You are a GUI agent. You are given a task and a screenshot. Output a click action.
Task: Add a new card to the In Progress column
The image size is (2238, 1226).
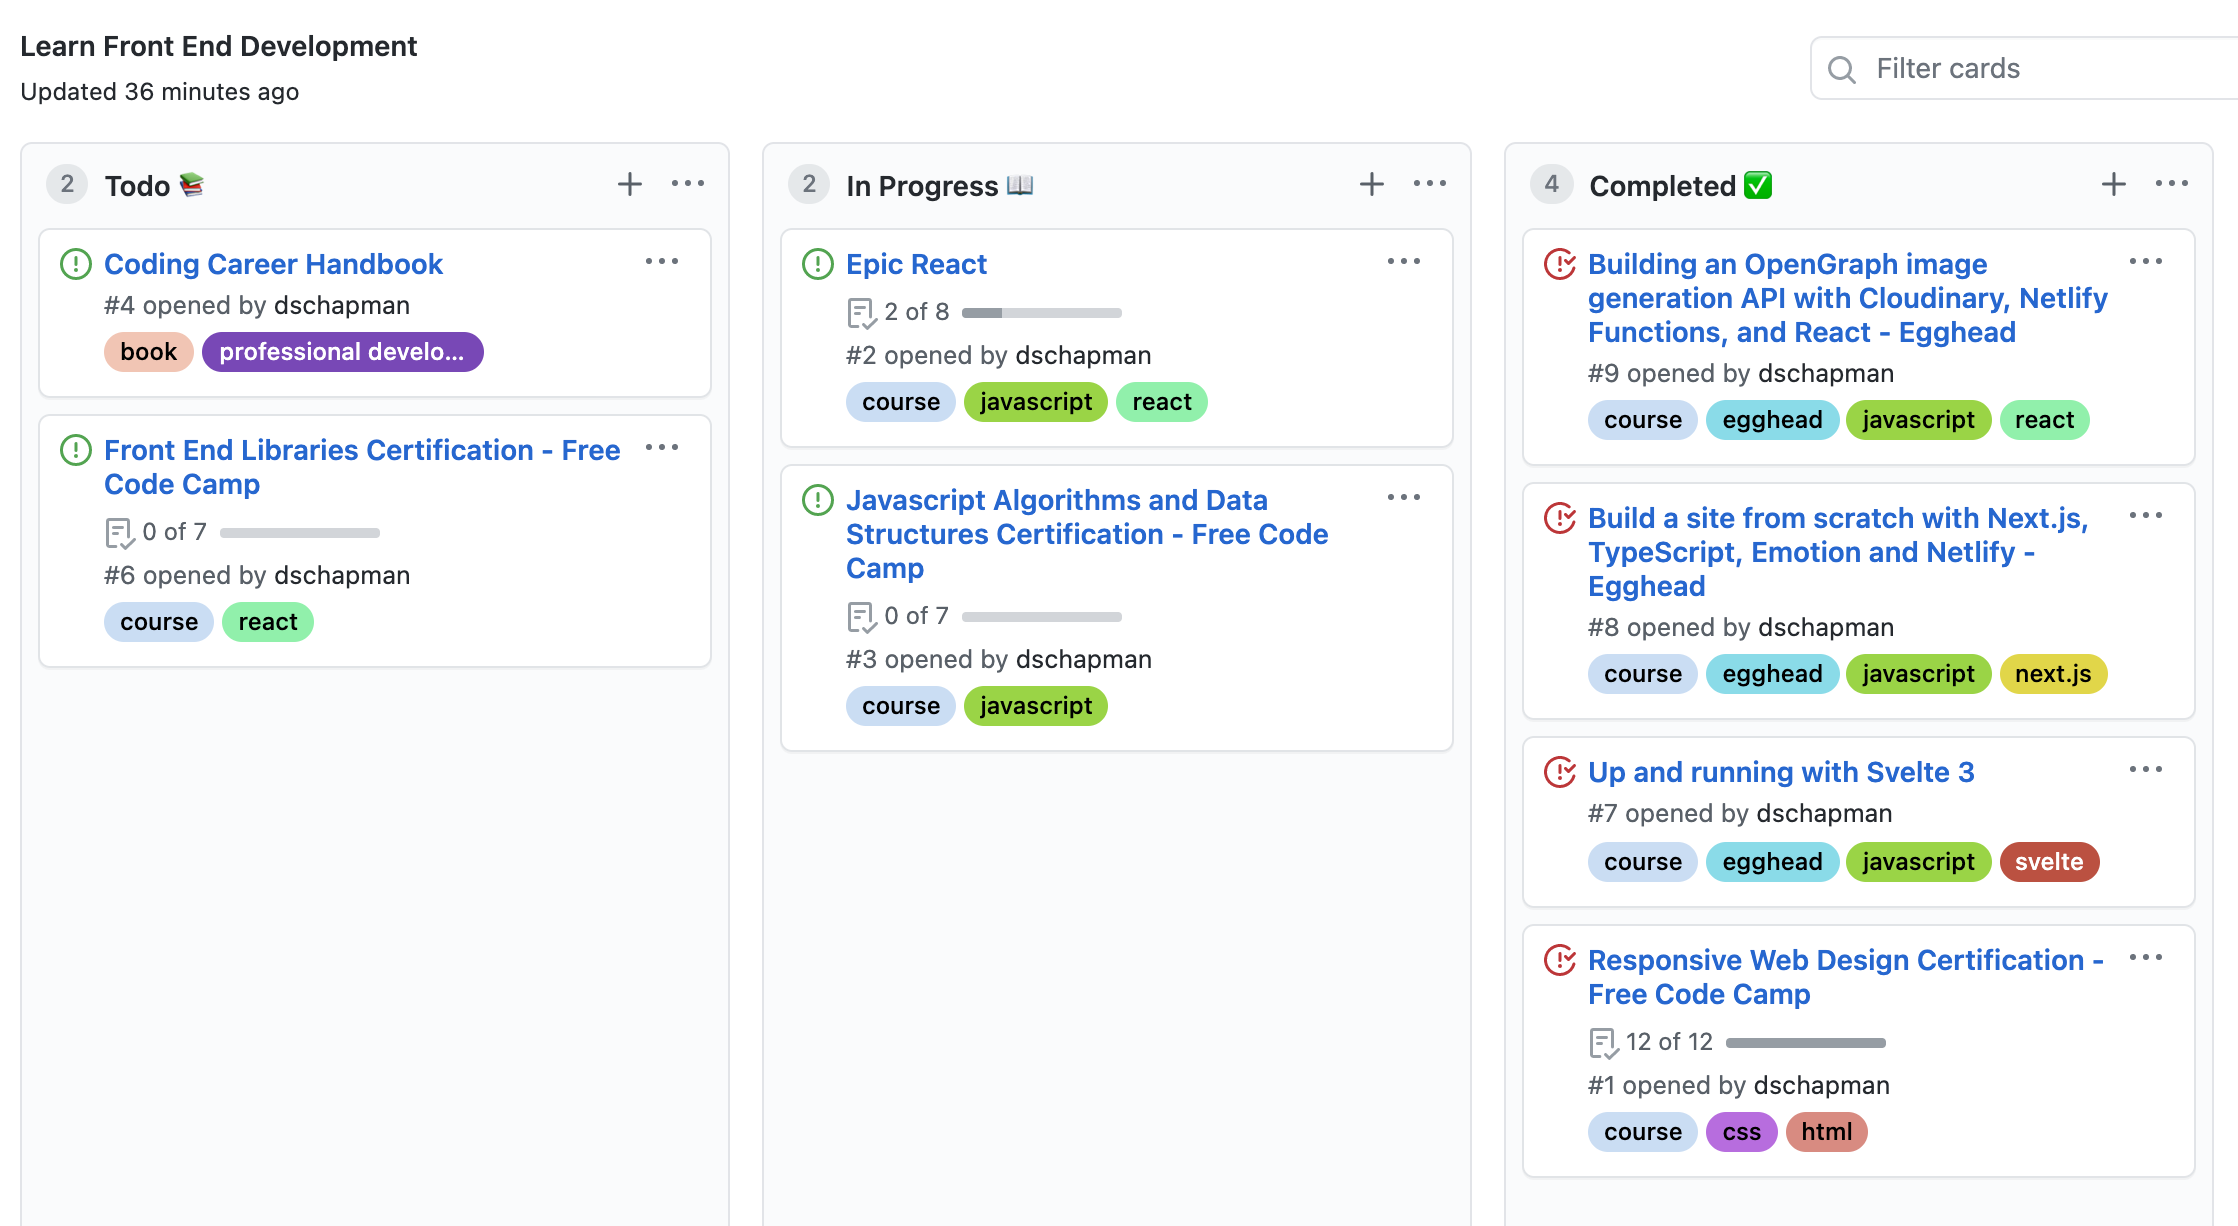pos(1372,184)
